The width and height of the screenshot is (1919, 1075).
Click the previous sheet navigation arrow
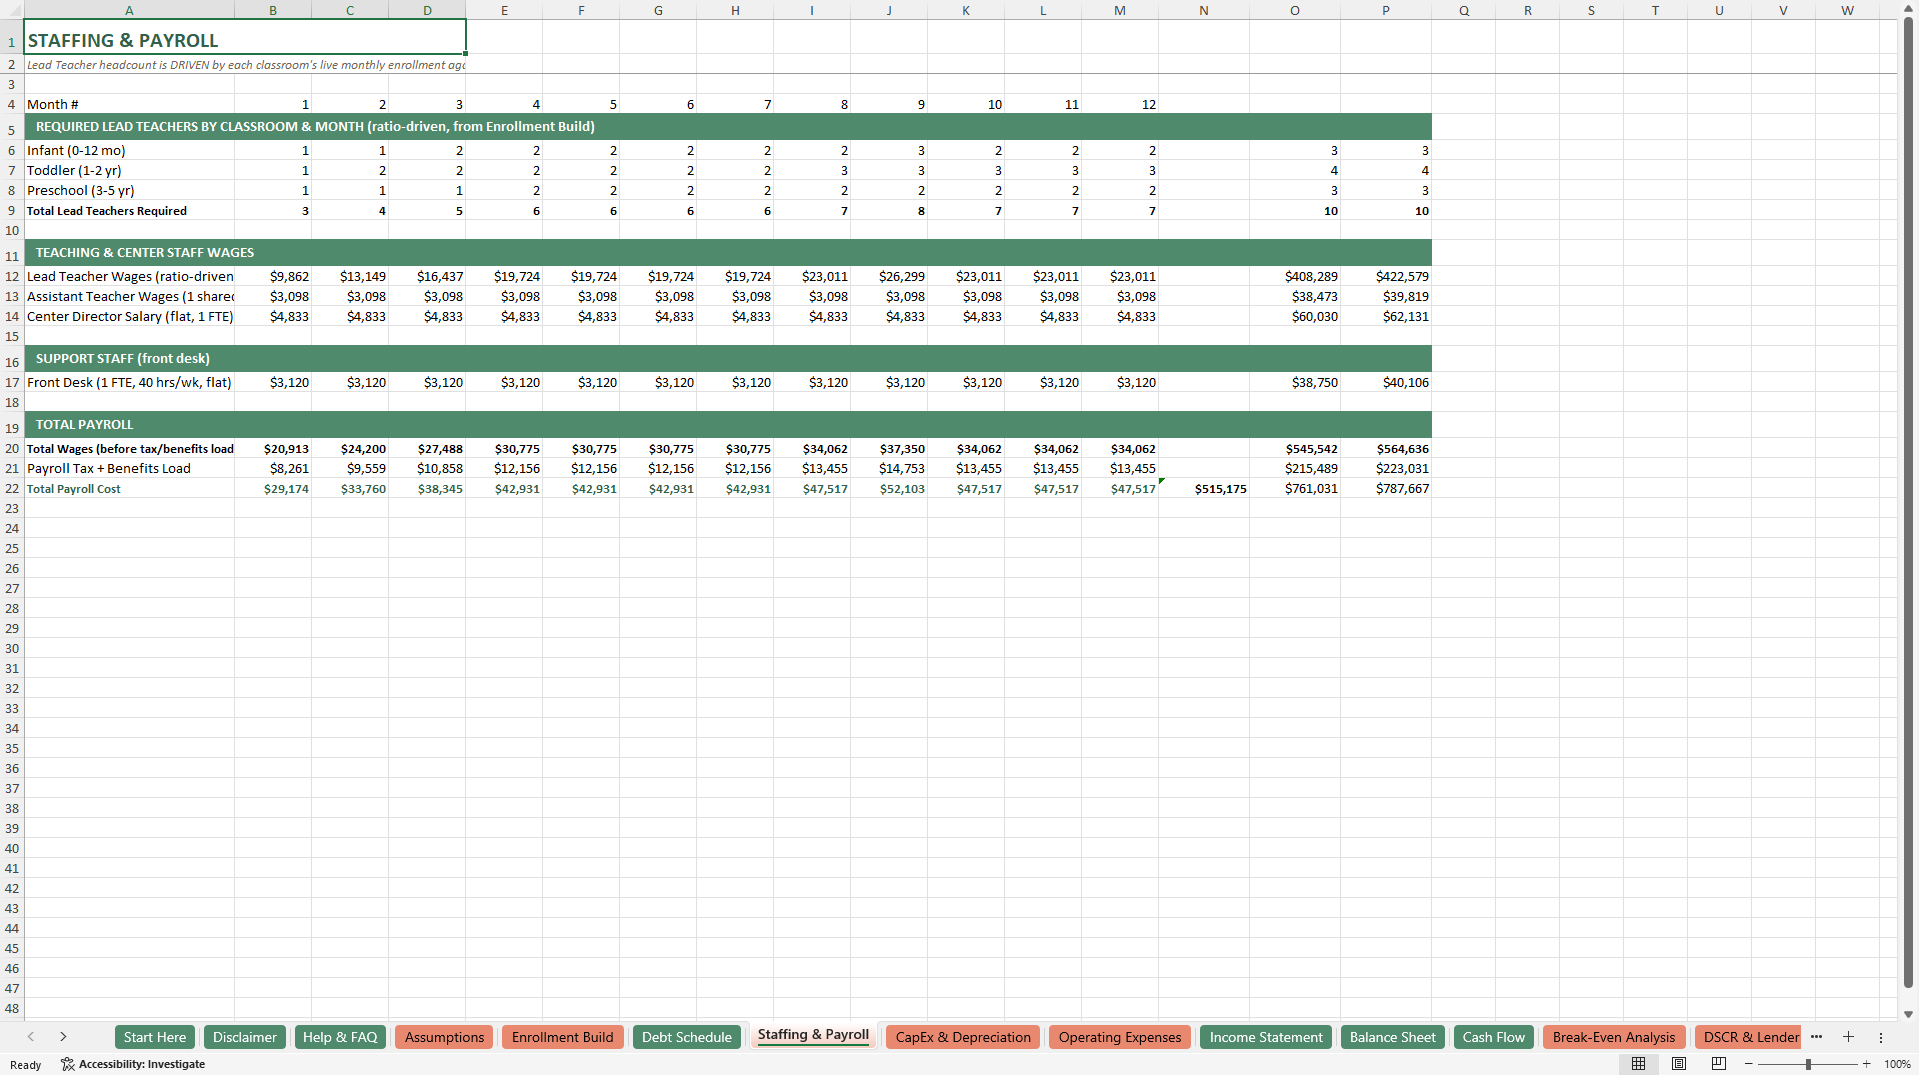pos(31,1037)
